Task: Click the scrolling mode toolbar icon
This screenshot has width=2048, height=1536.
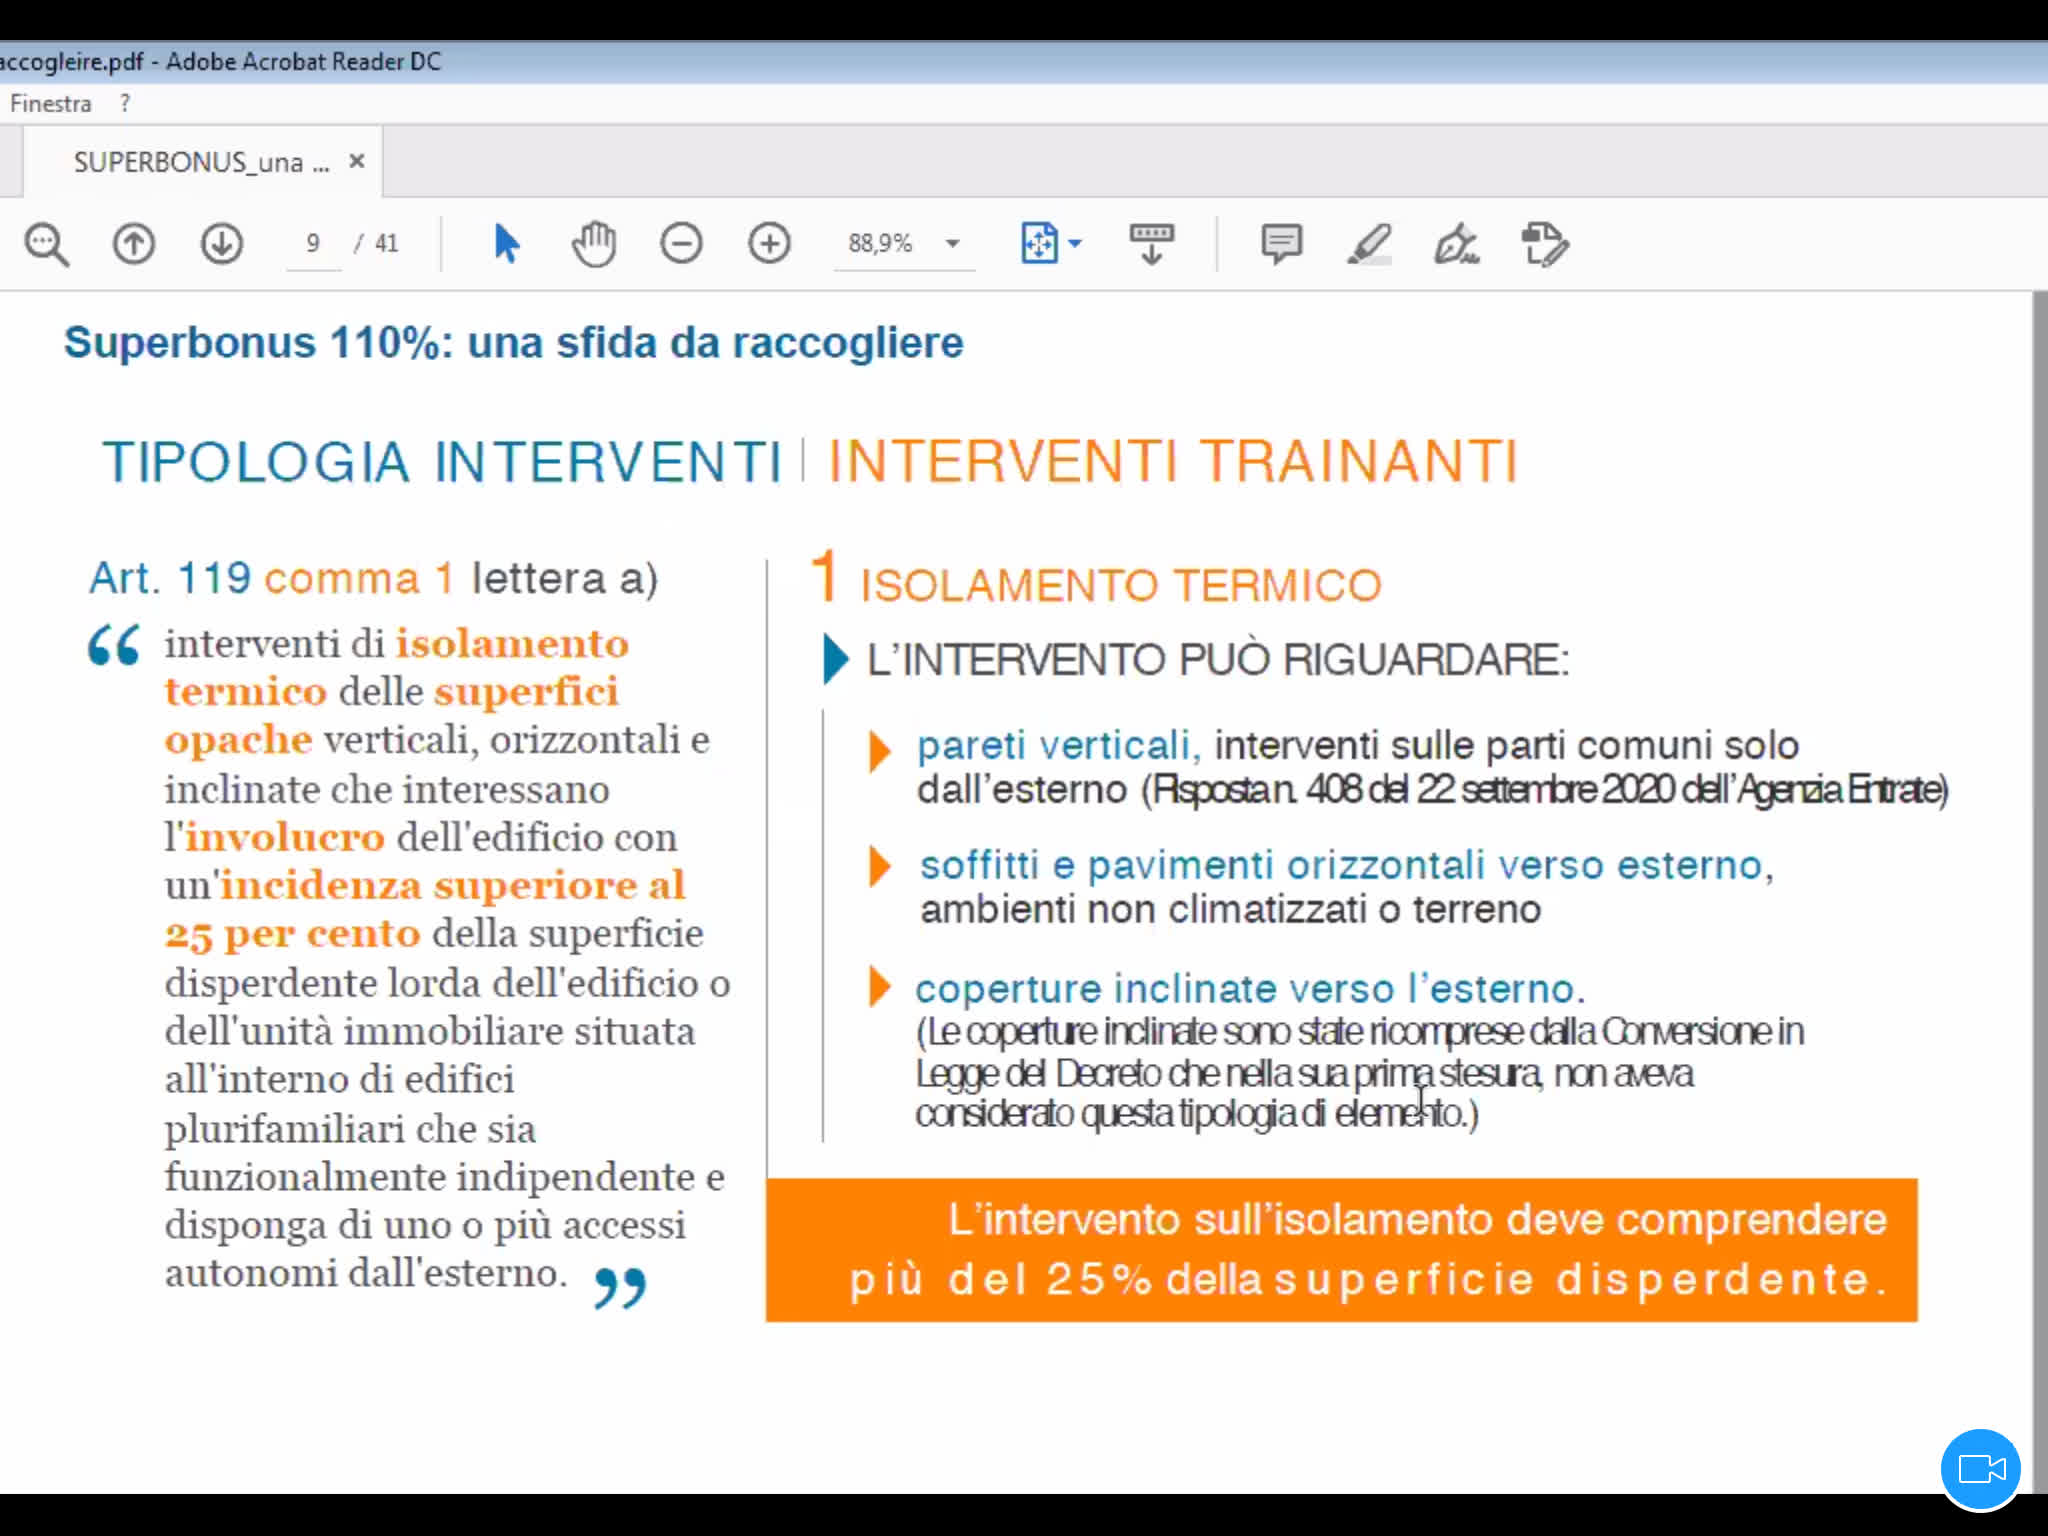Action: (x=1151, y=244)
